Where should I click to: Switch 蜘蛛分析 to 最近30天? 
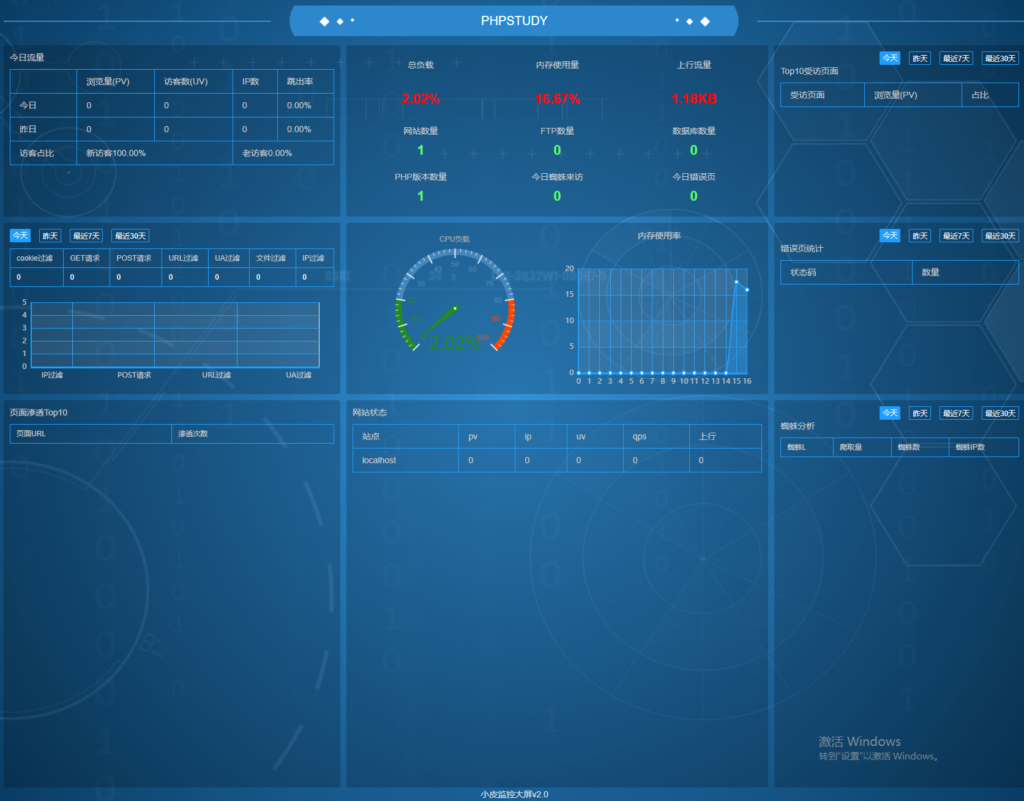tap(1000, 413)
